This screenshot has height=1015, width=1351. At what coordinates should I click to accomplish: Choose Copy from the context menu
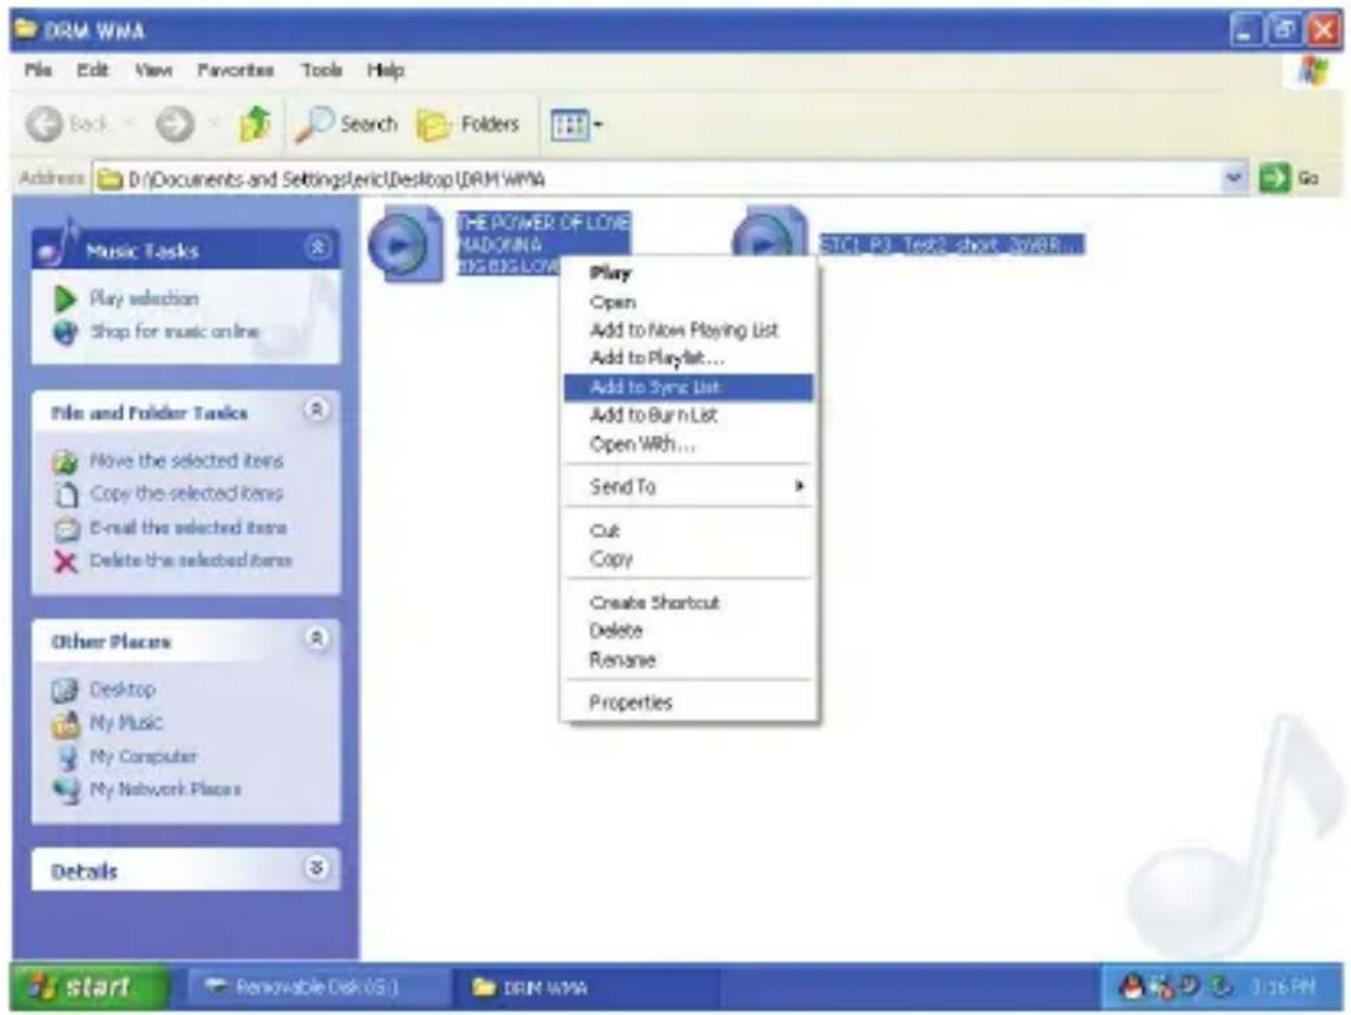coord(689,559)
